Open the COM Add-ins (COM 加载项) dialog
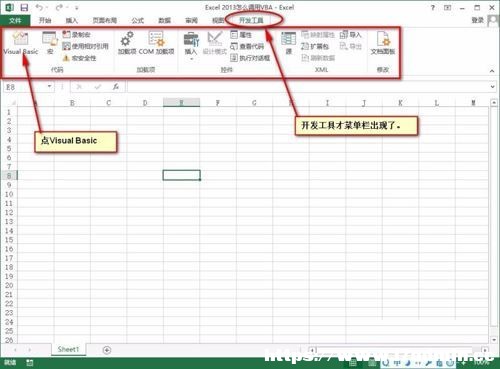 (156, 42)
